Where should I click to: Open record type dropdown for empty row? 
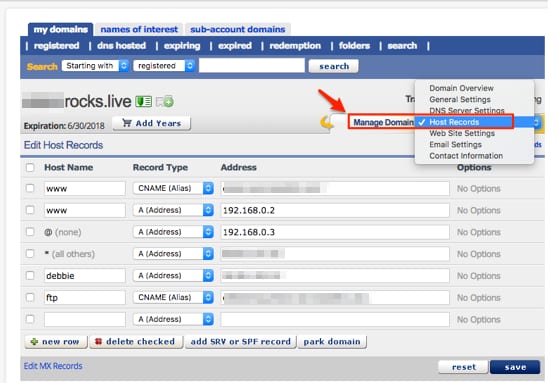[x=173, y=319]
